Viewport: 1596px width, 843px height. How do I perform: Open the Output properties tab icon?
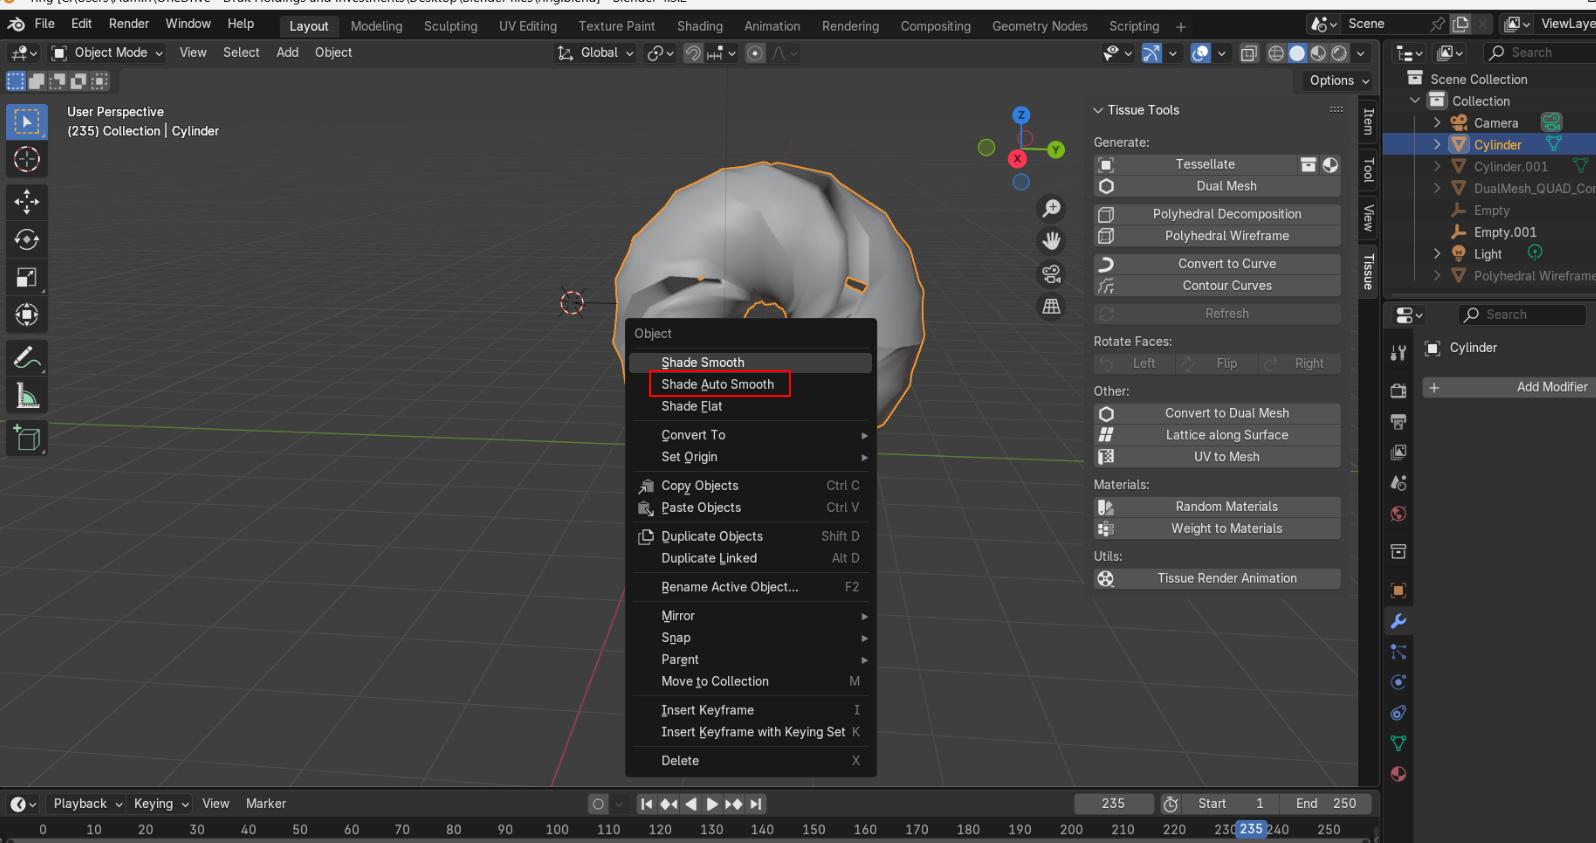pyautogui.click(x=1399, y=422)
